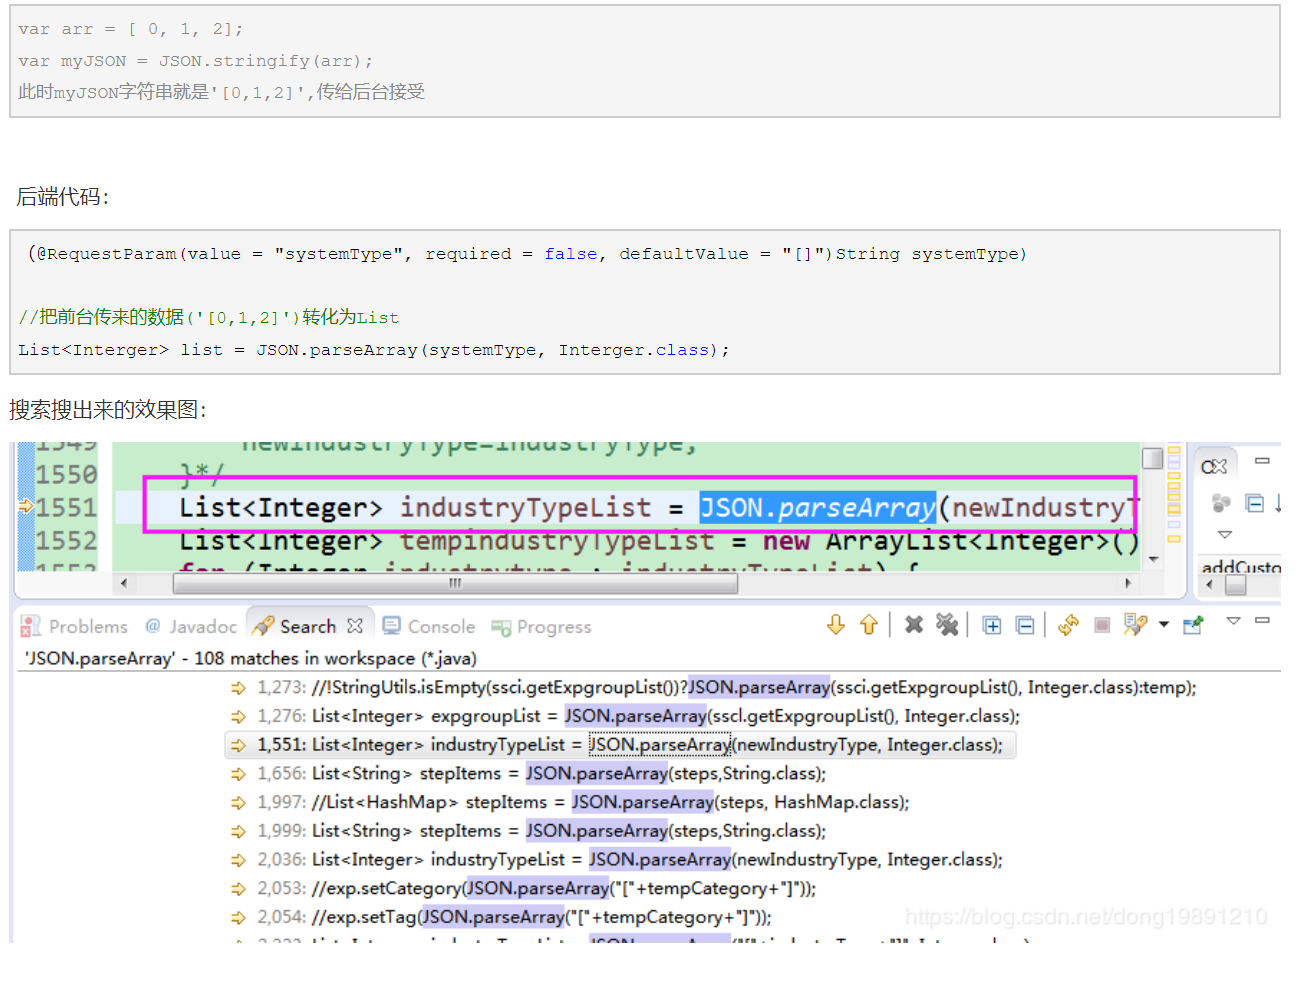Remove all matches in Search view
This screenshot has height=1004, width=1306.
pos(947,625)
